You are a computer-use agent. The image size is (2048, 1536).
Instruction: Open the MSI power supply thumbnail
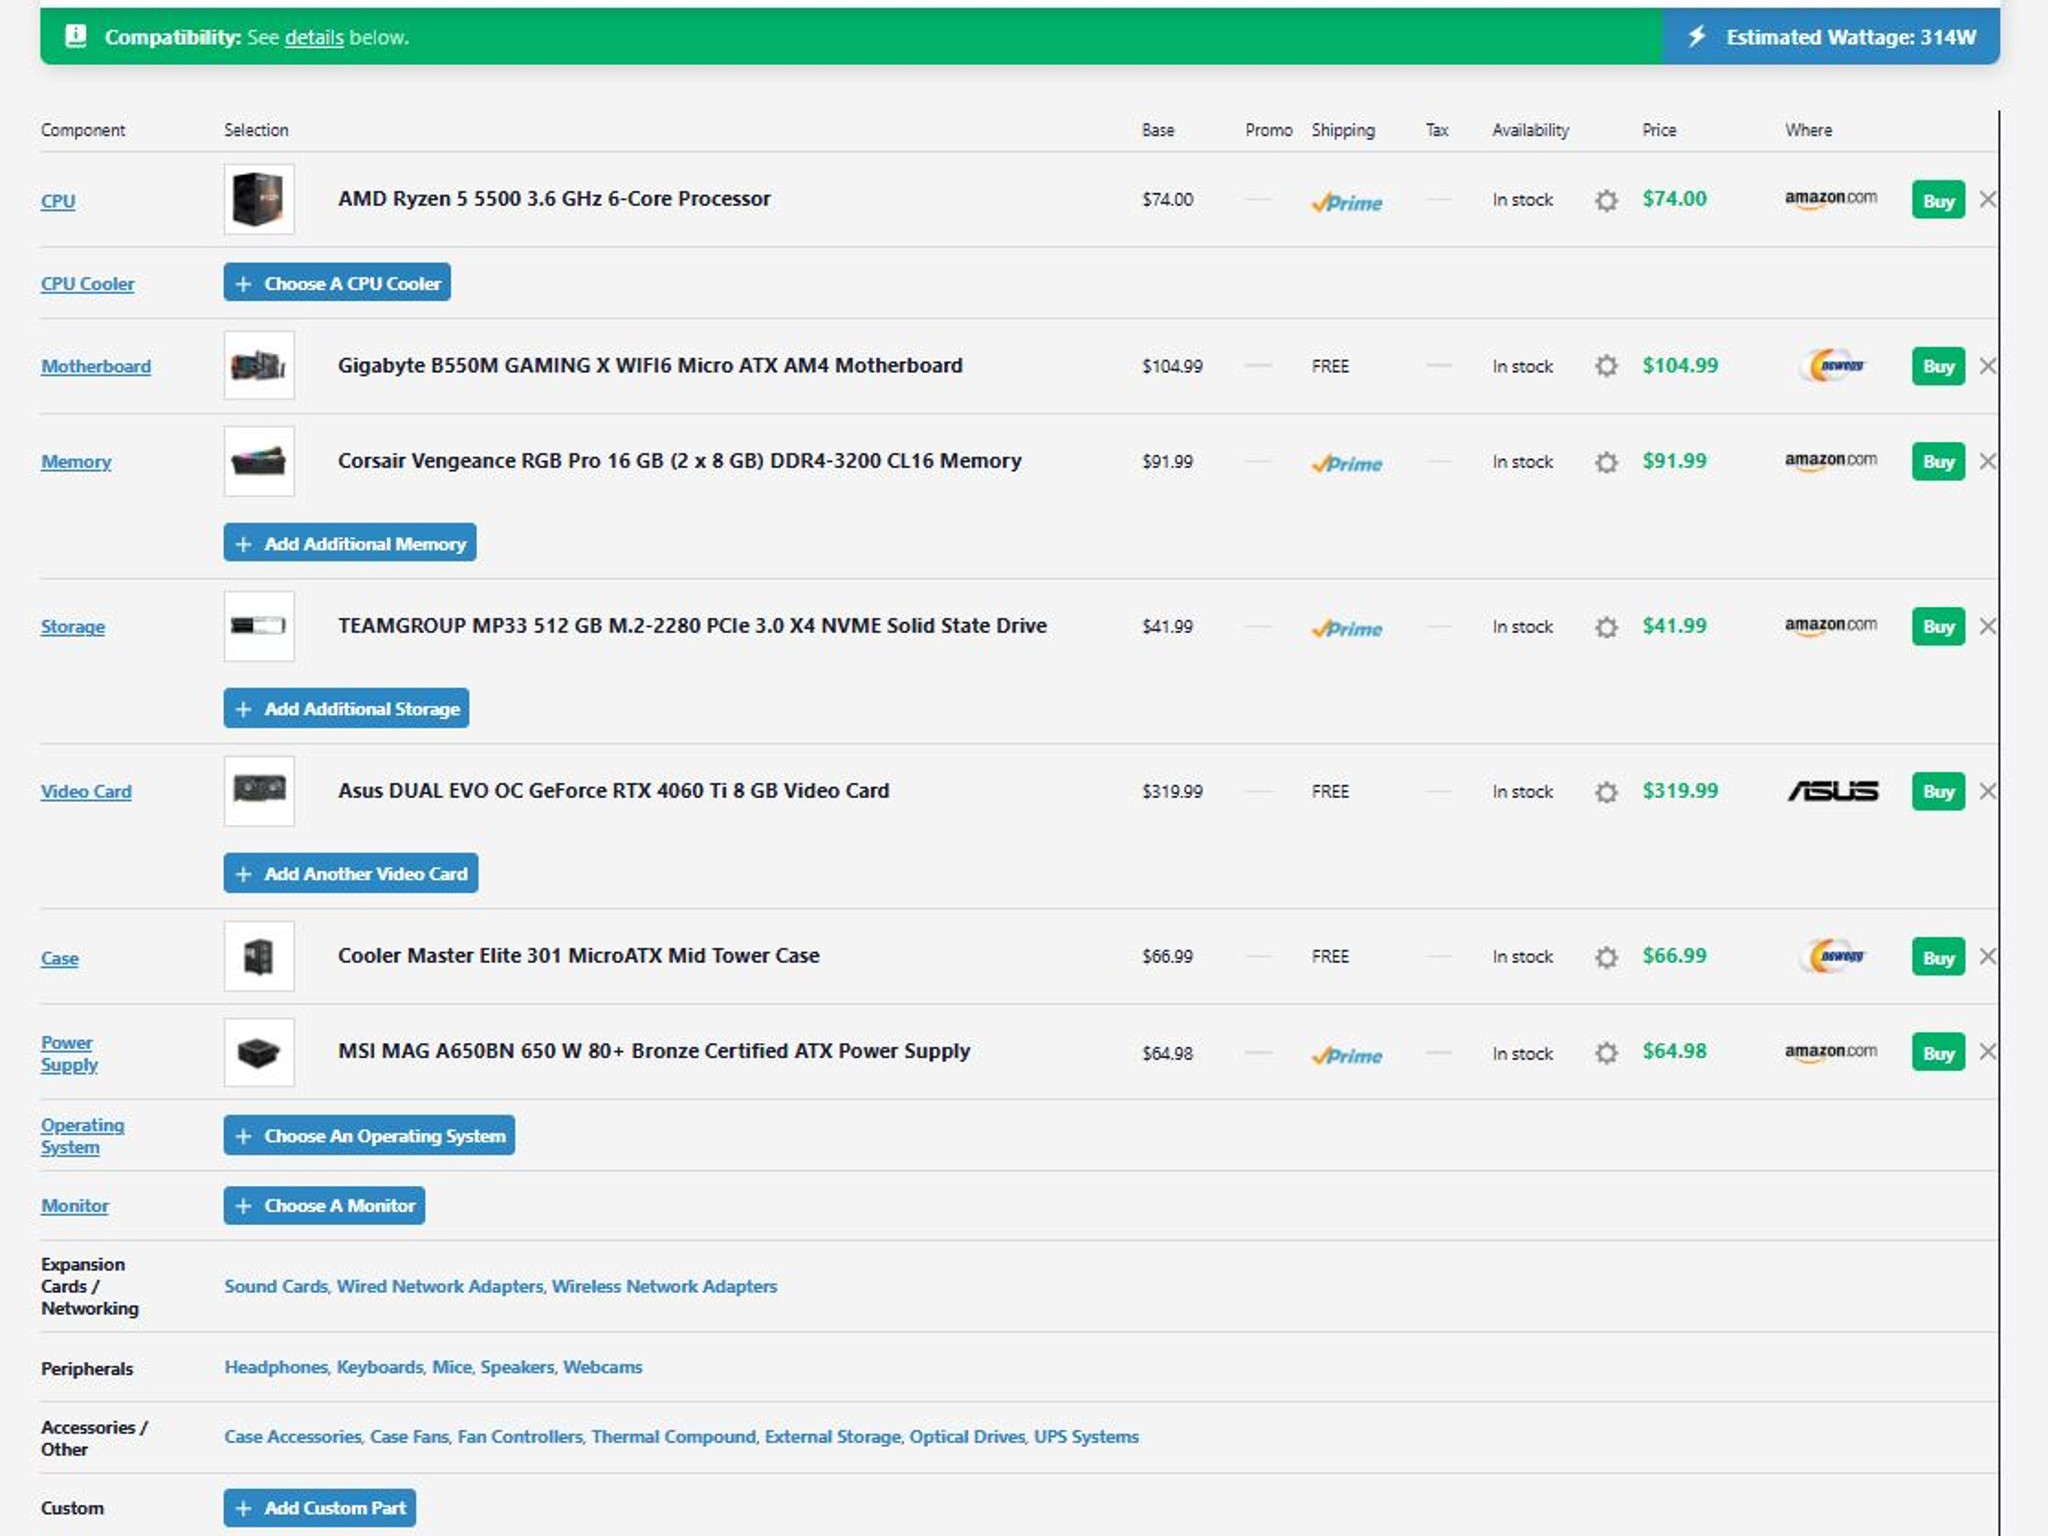coord(259,1052)
